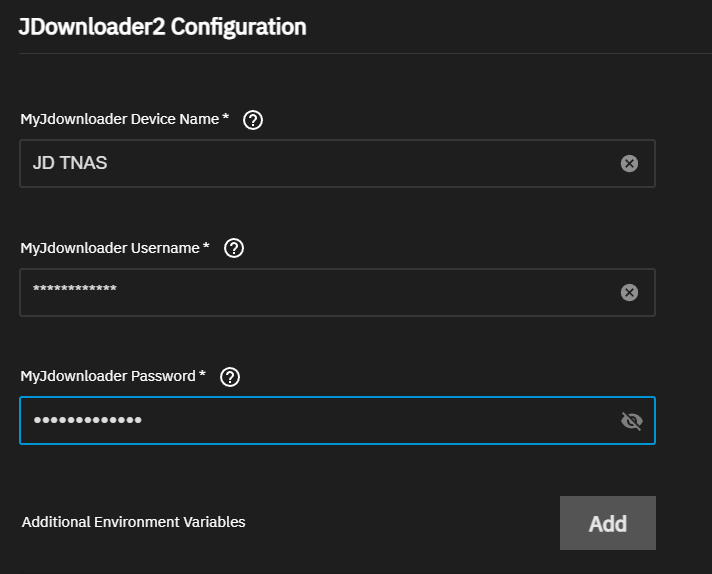Clear the Device Name field with X icon
This screenshot has width=712, height=574.
tap(629, 163)
